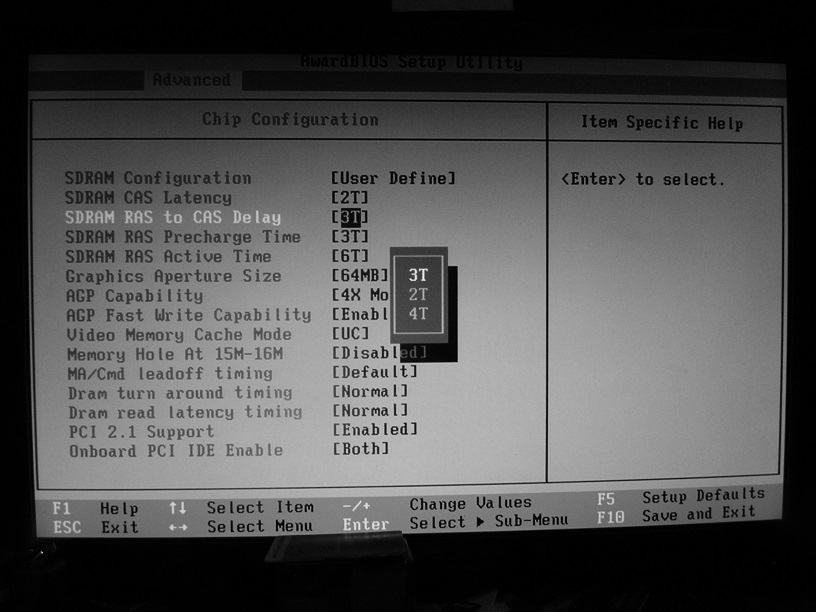Select the Video Memory Cache Mode label
Screen dimensions: 816x612
(x=179, y=335)
